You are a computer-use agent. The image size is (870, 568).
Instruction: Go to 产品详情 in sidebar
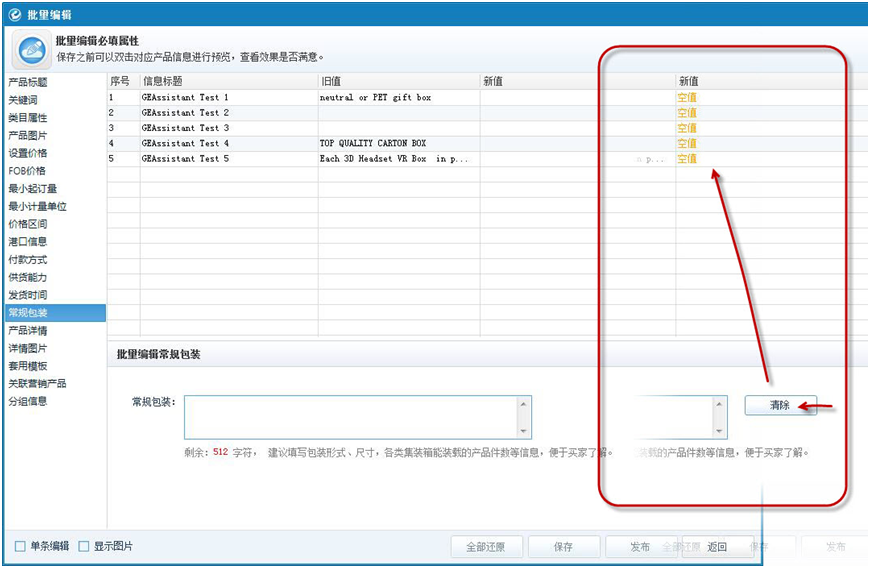tap(28, 330)
